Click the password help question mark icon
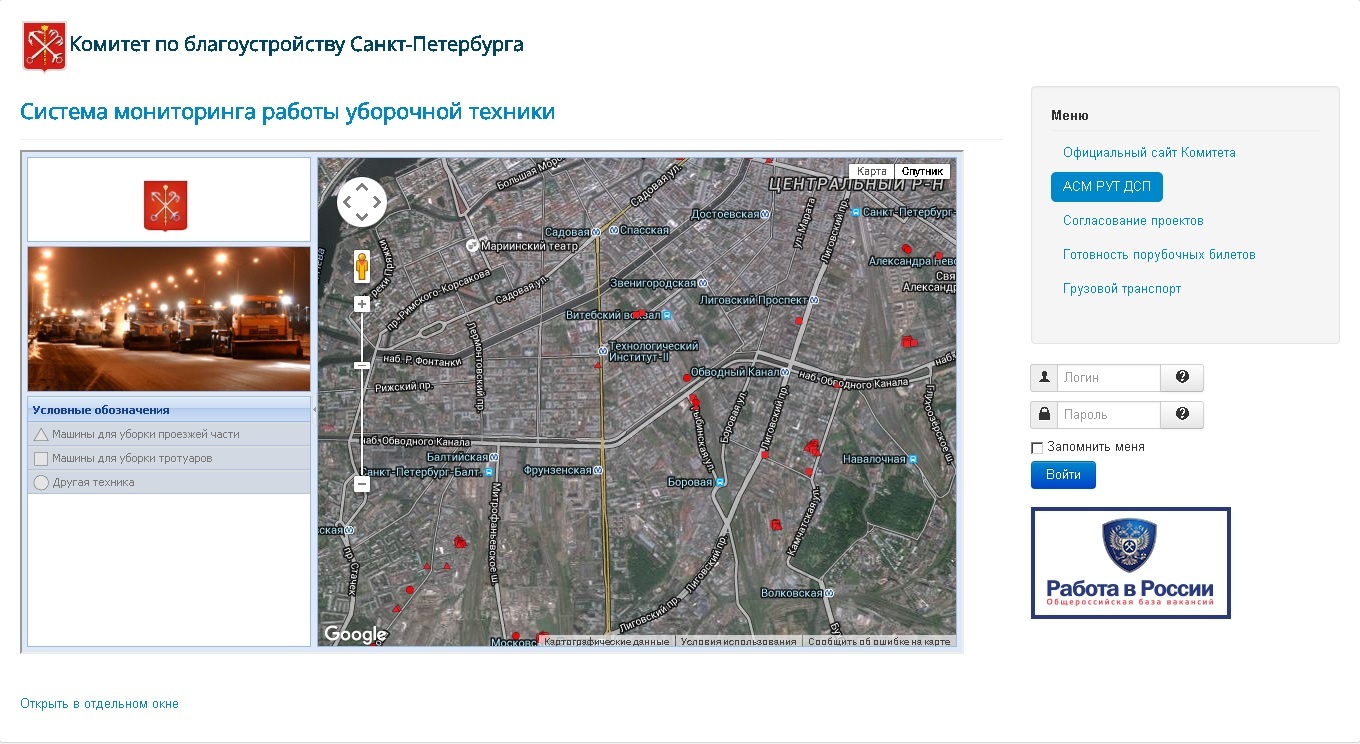 [x=1182, y=414]
